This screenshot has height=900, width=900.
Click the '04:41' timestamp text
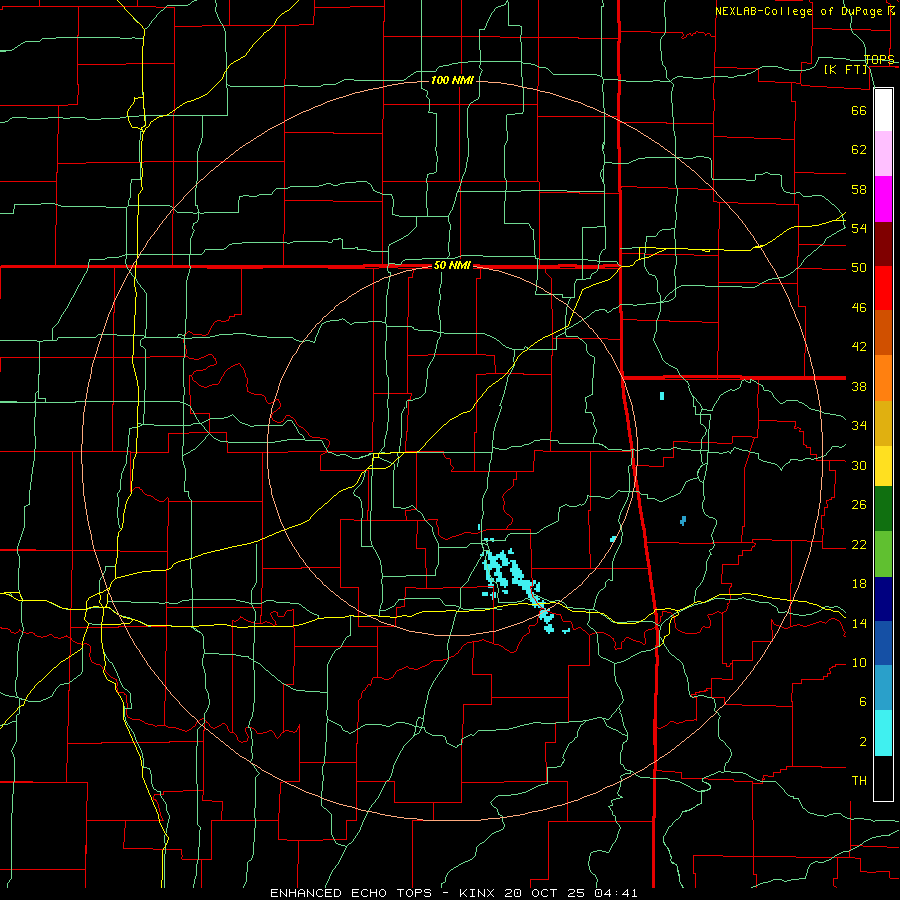coord(616,893)
